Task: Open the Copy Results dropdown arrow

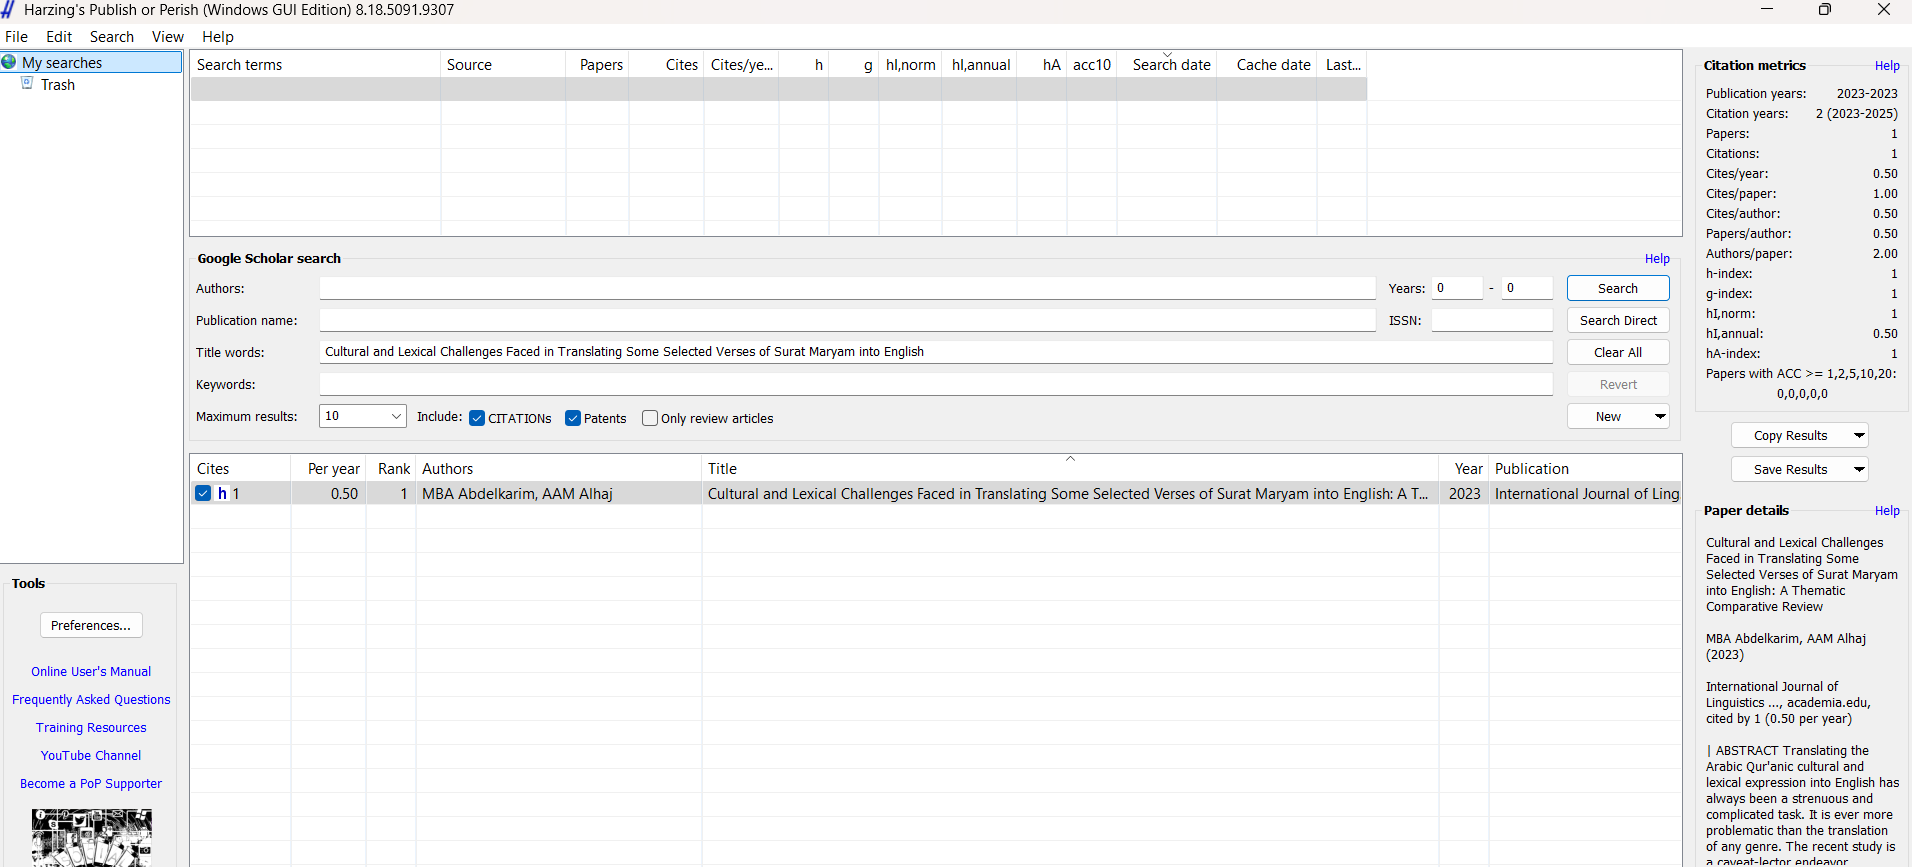Action: coord(1859,435)
